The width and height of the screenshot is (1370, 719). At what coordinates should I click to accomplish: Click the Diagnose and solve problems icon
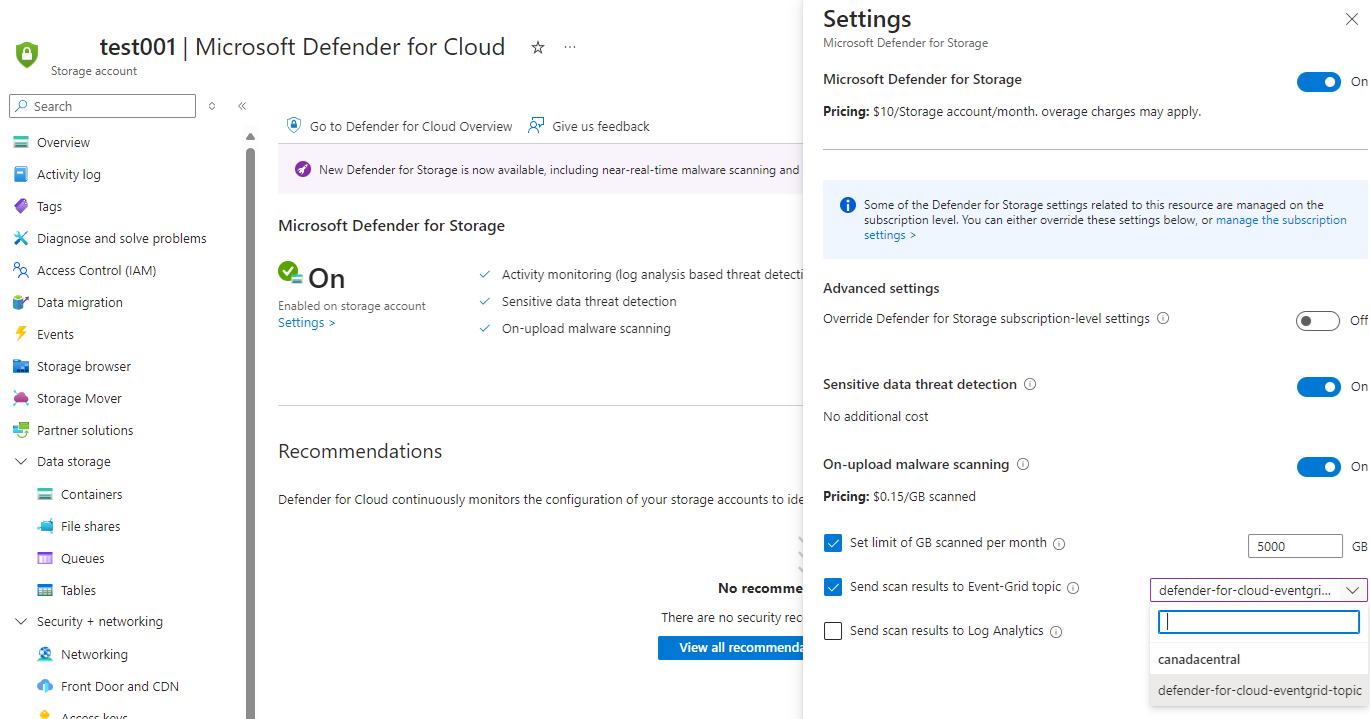pos(21,238)
